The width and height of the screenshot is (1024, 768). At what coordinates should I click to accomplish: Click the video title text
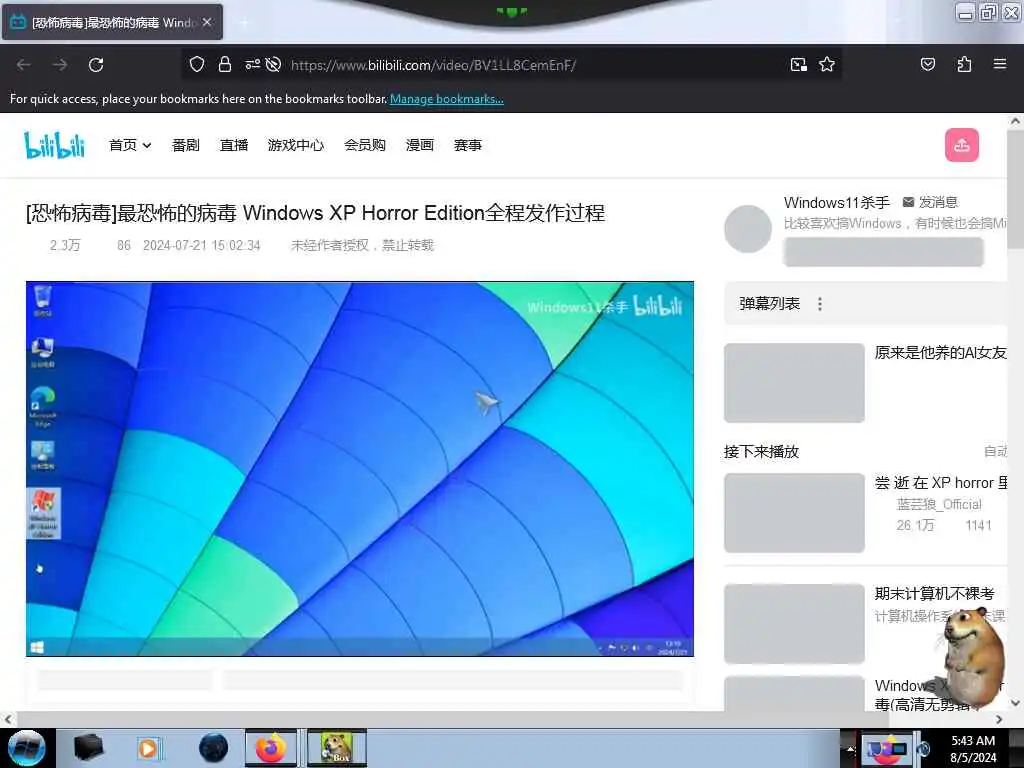pos(315,213)
